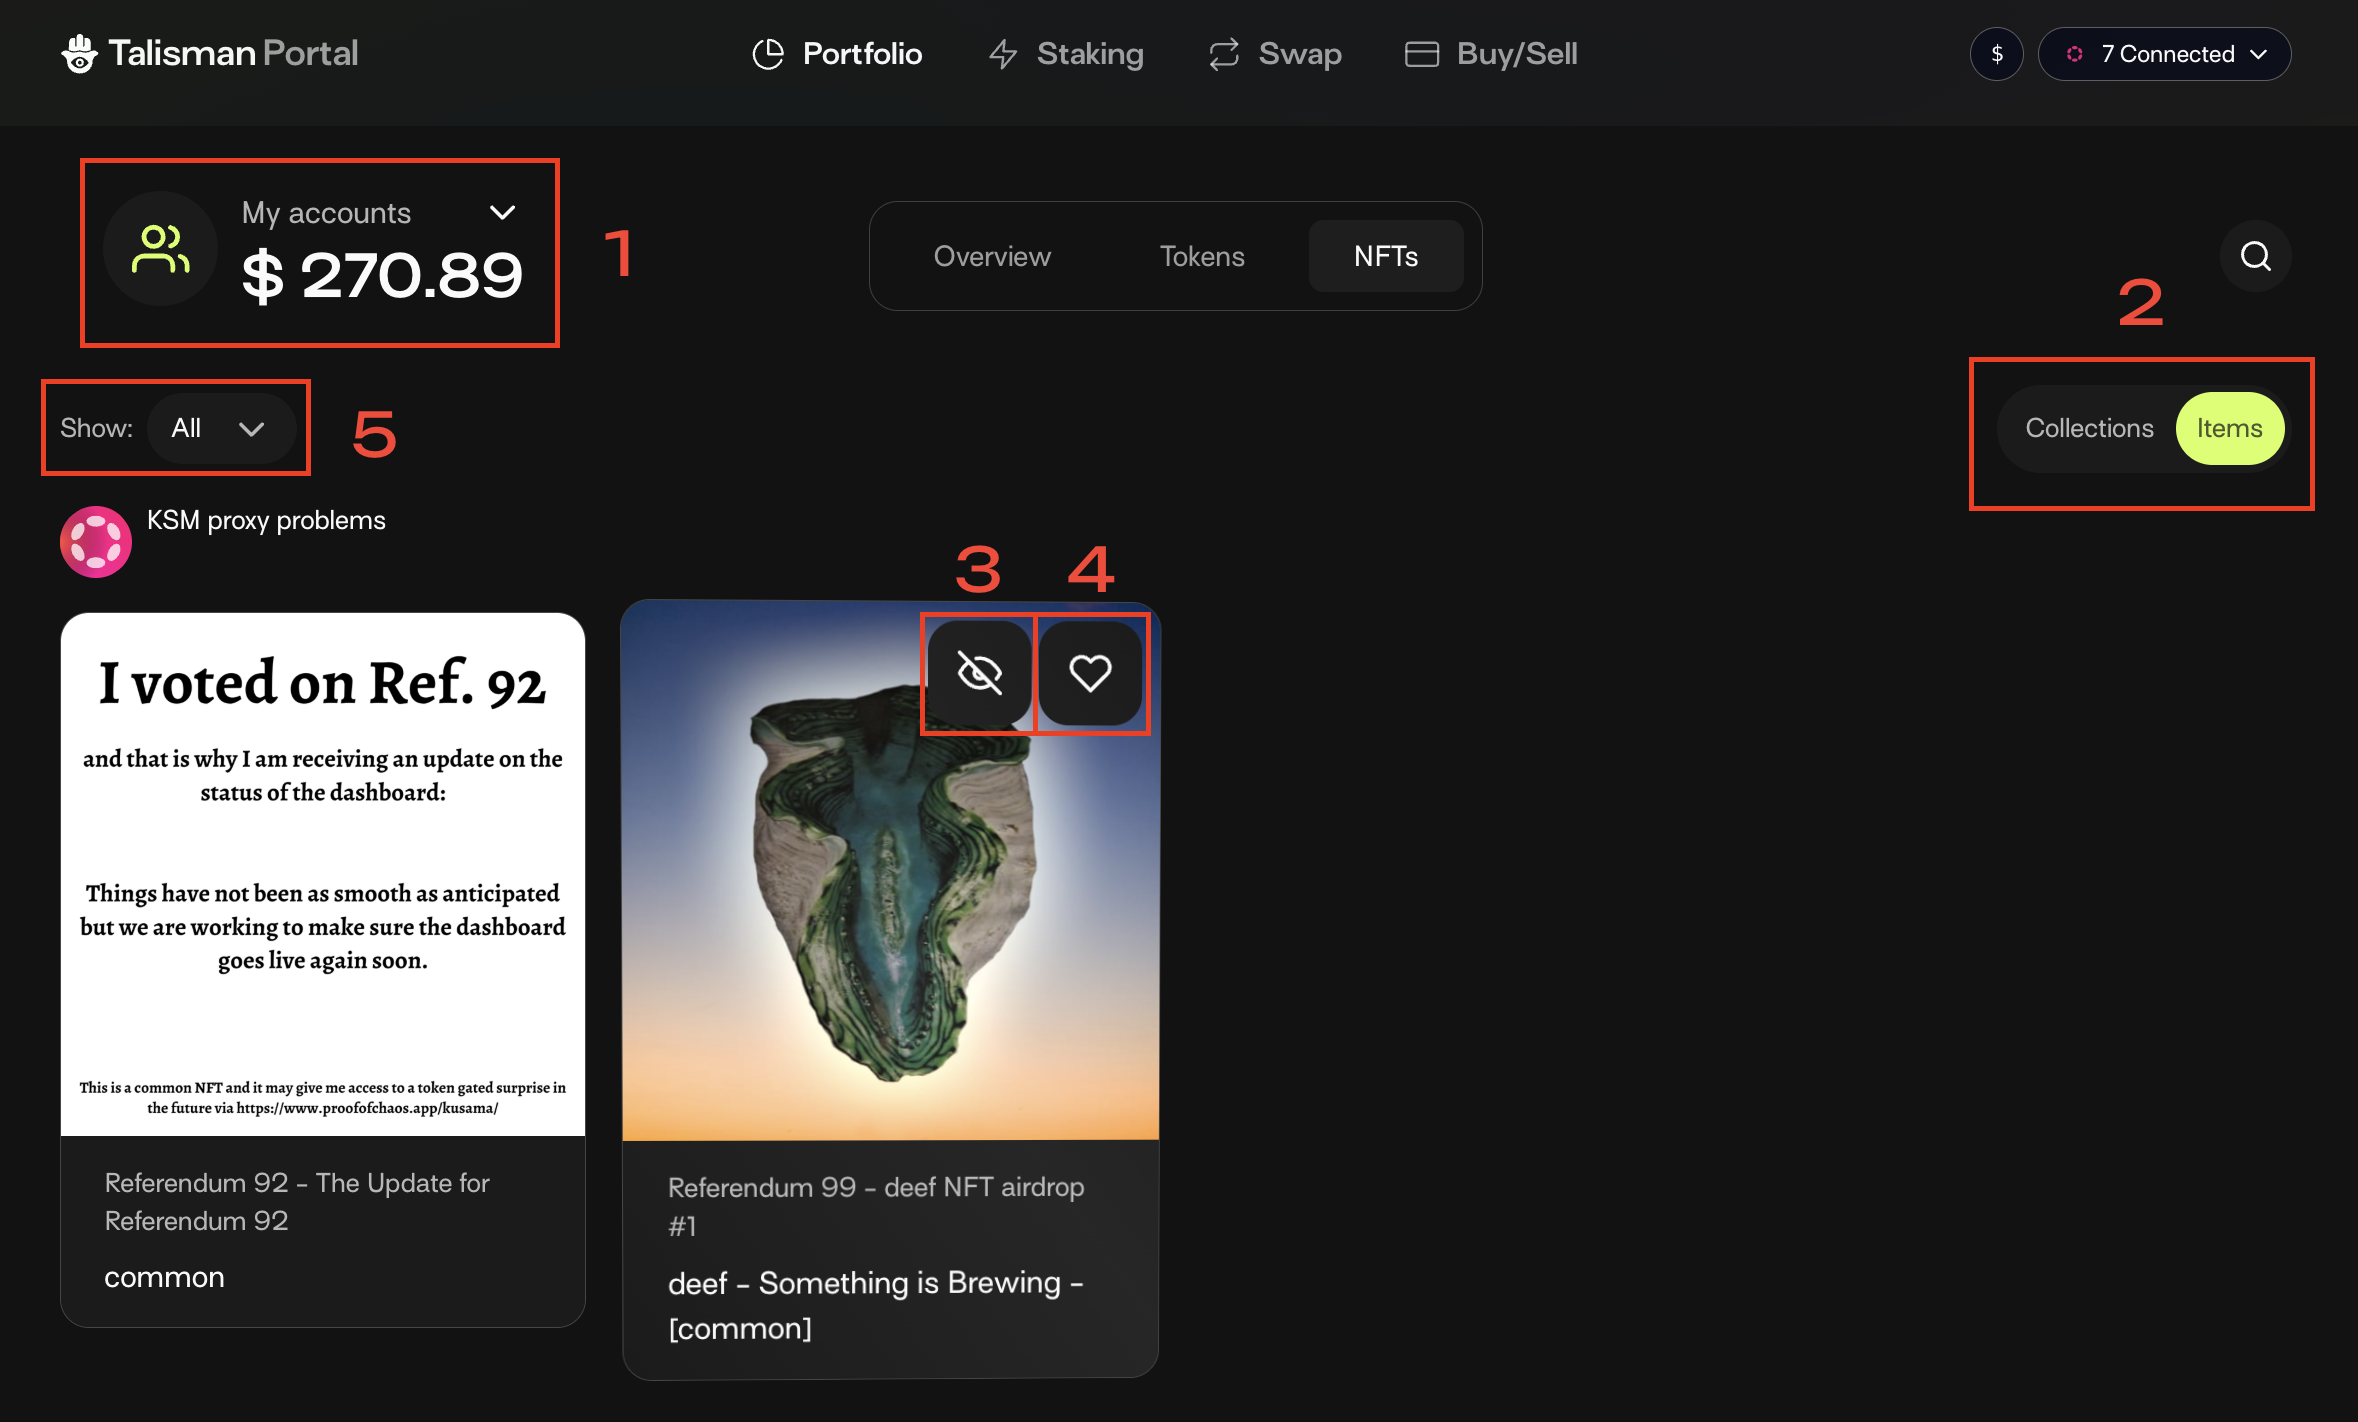Expand the My accounts dropdown chevron
Screen dimensions: 2358x1422
(x=502, y=212)
